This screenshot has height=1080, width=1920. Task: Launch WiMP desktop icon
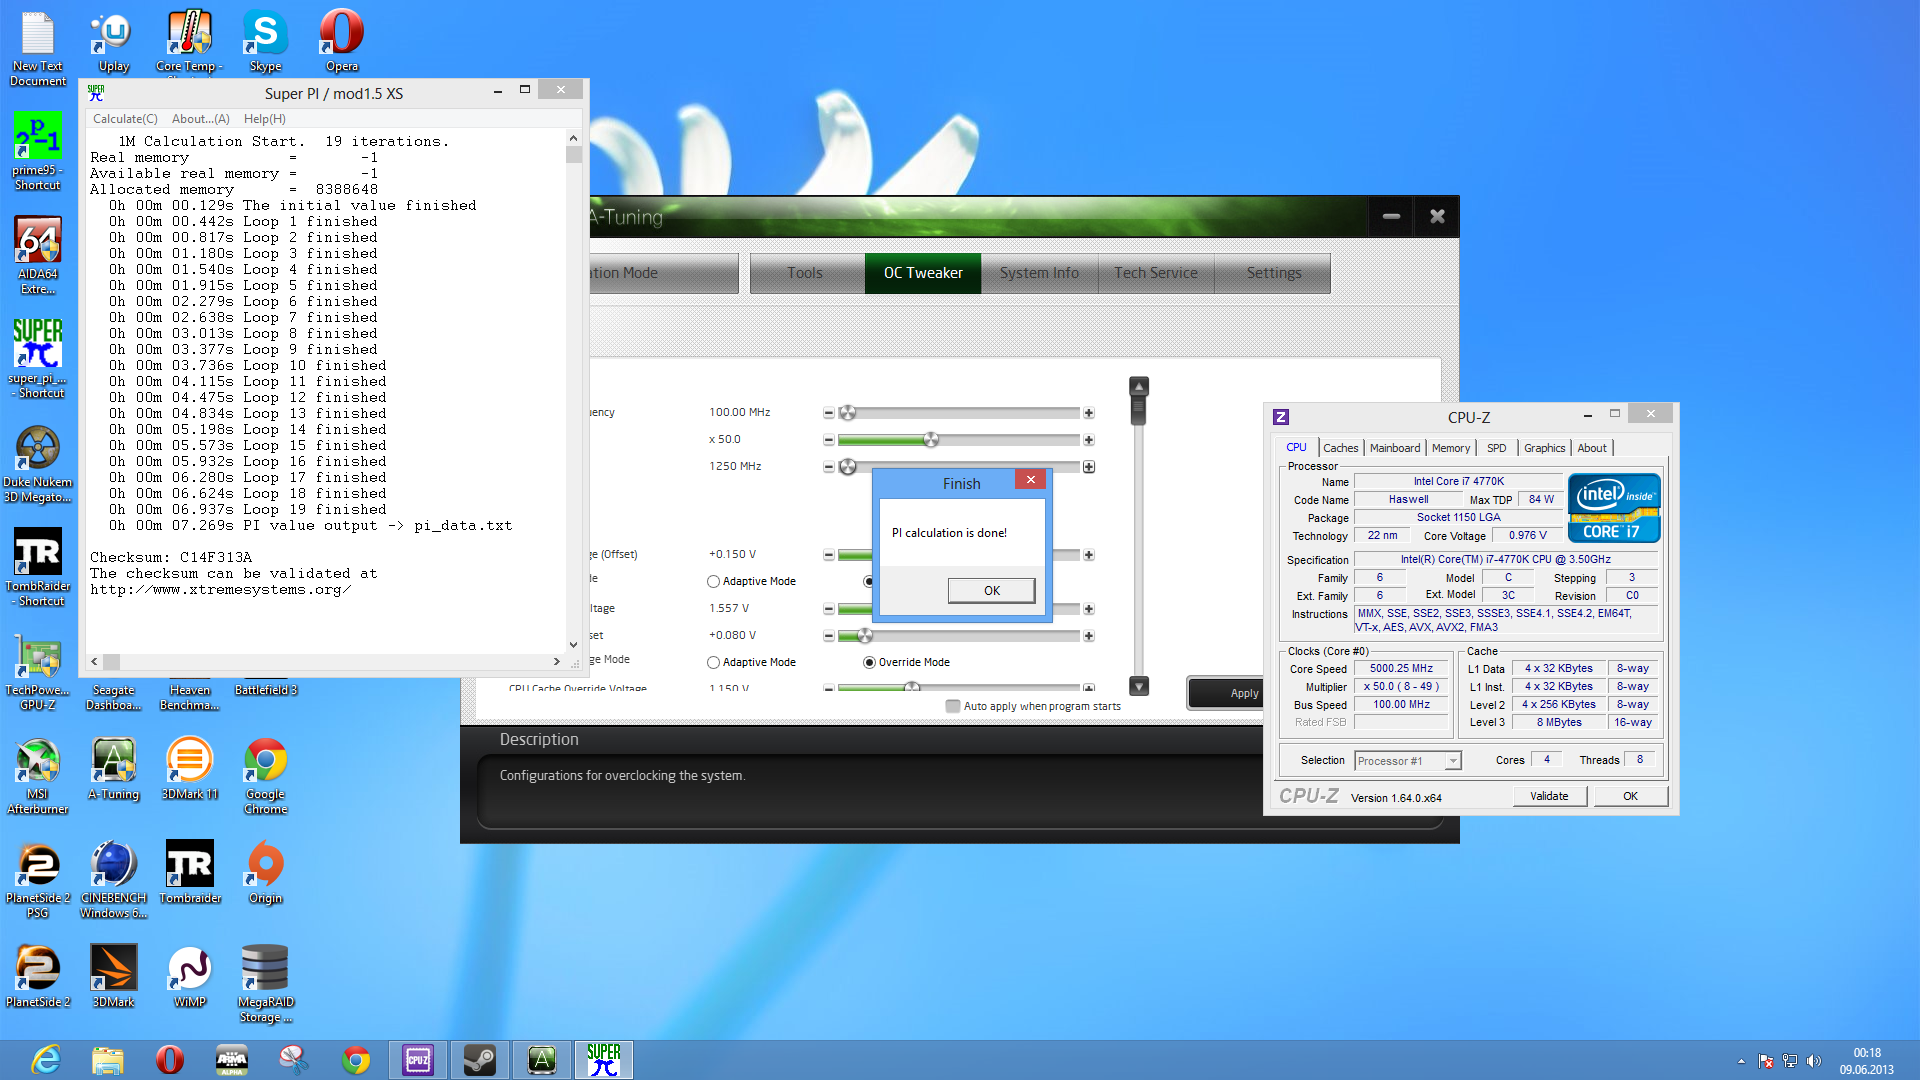pyautogui.click(x=189, y=976)
